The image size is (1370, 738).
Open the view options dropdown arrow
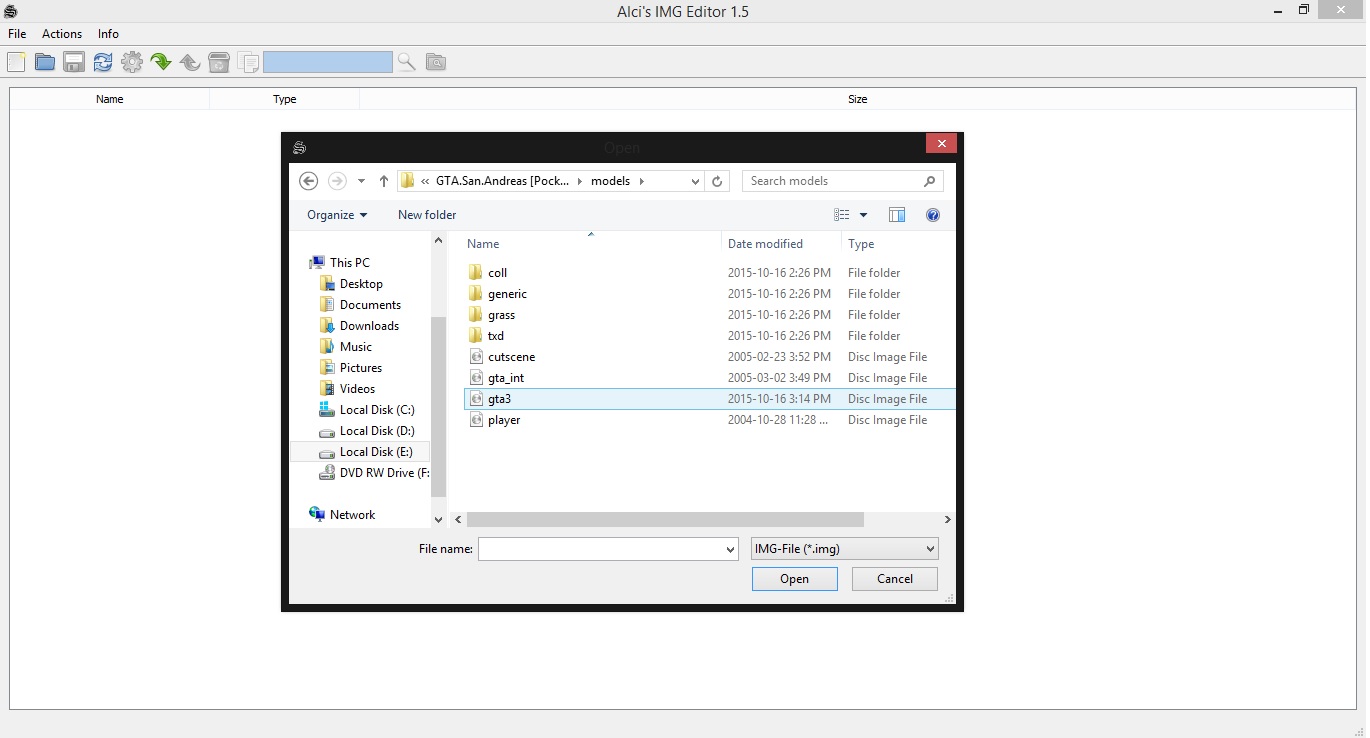[x=863, y=215]
